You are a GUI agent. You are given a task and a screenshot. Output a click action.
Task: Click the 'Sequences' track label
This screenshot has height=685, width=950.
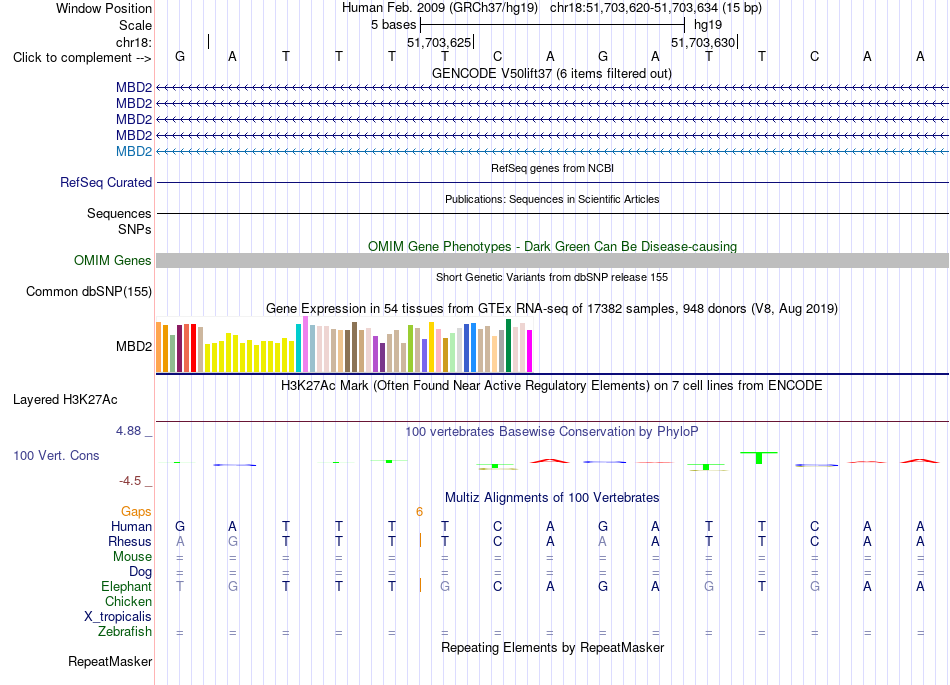click(x=119, y=213)
